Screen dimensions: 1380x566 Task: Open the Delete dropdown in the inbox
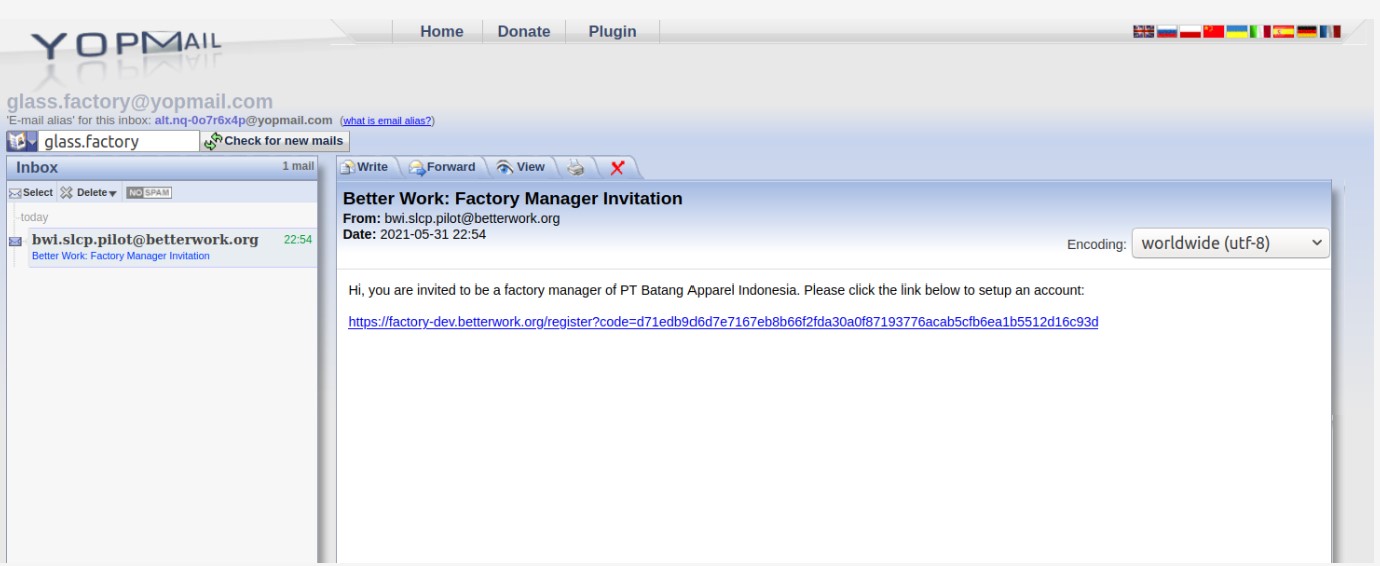(x=88, y=192)
